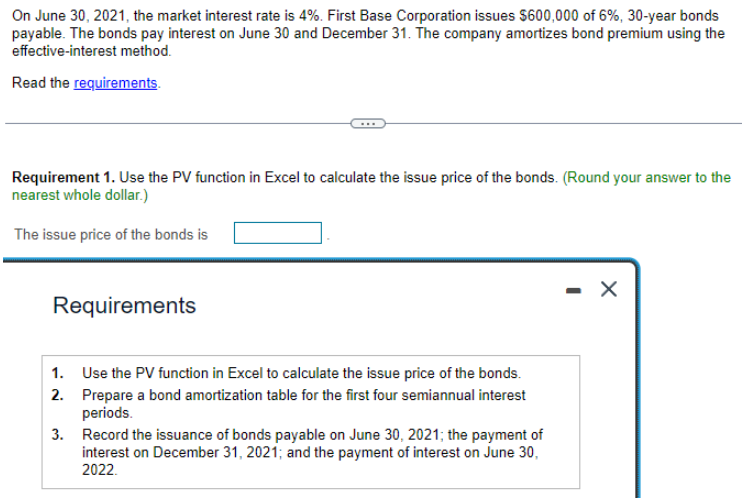Click list number 2 in the requirements box

(x=57, y=395)
